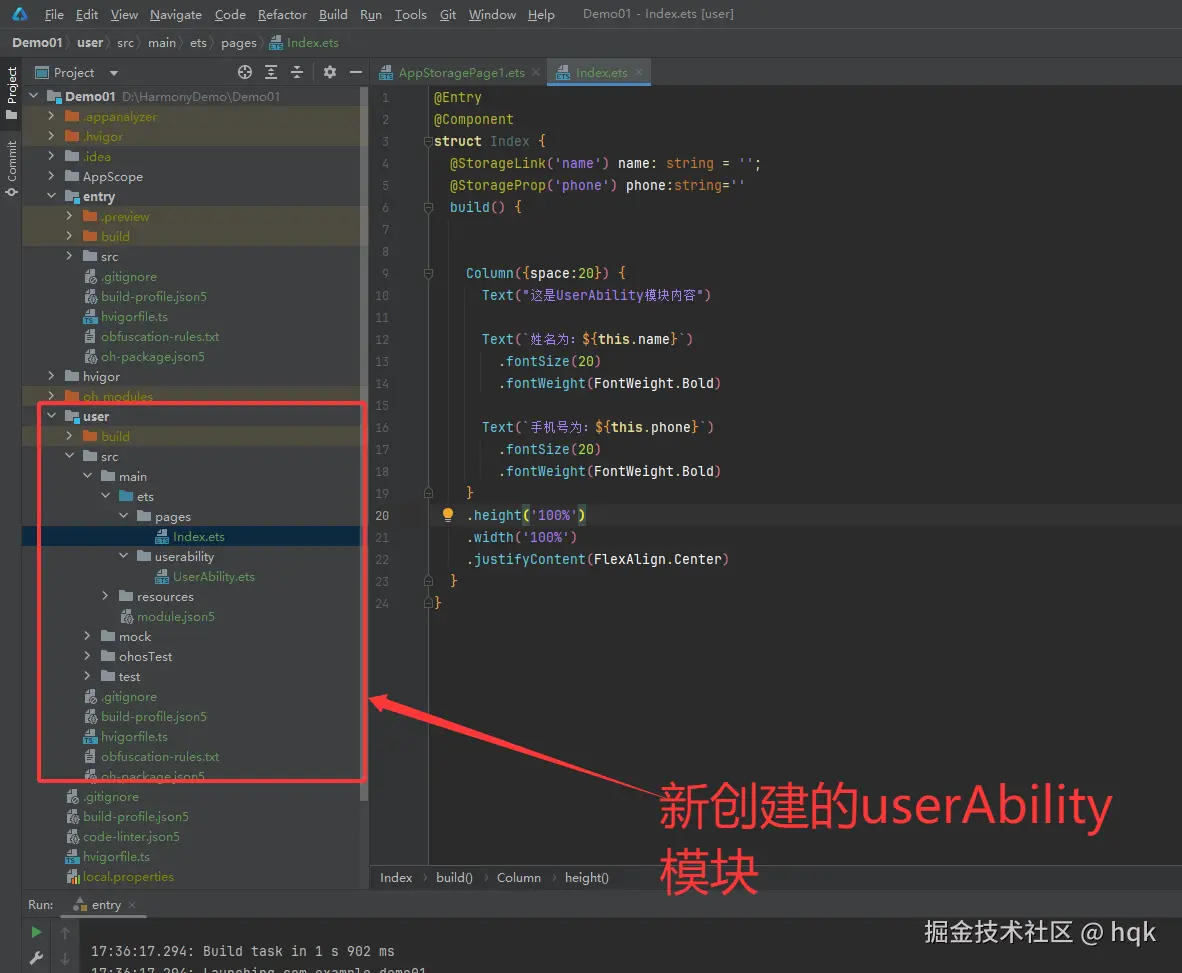Open Project panel settings gear
Viewport: 1182px width, 973px height.
pyautogui.click(x=330, y=72)
